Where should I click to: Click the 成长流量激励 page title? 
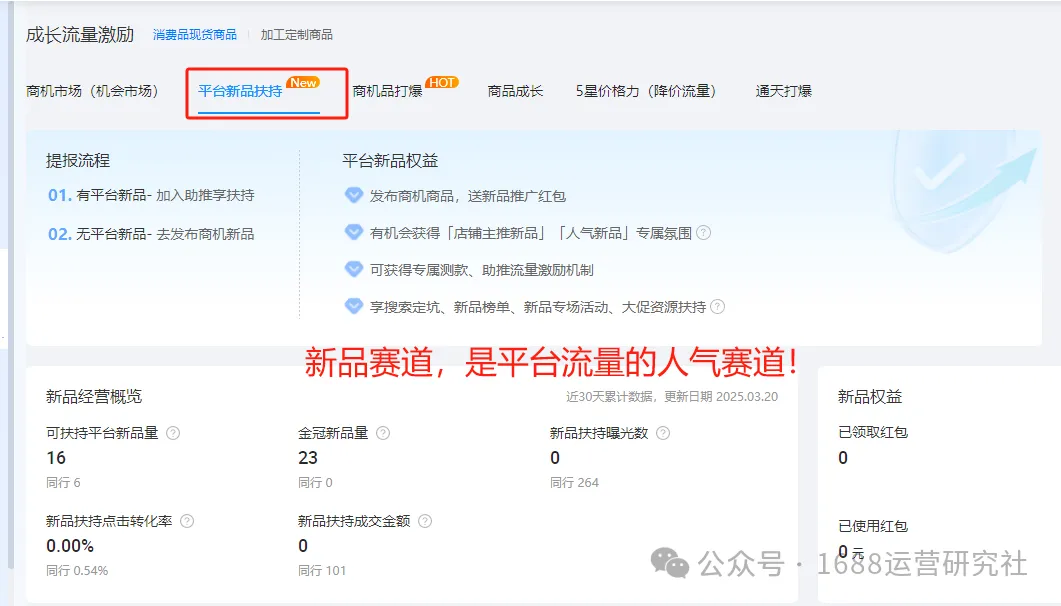pos(80,34)
